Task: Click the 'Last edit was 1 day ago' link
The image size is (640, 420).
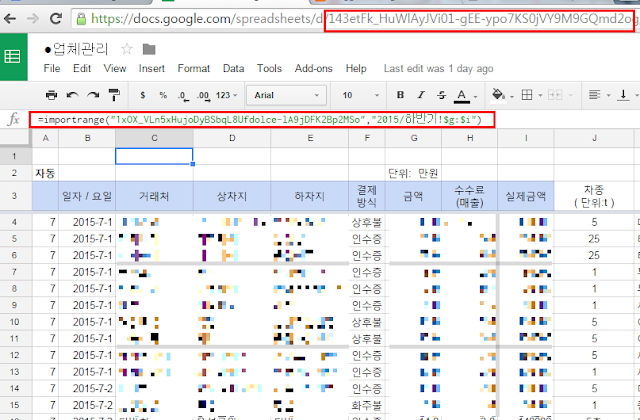Action: (x=438, y=69)
